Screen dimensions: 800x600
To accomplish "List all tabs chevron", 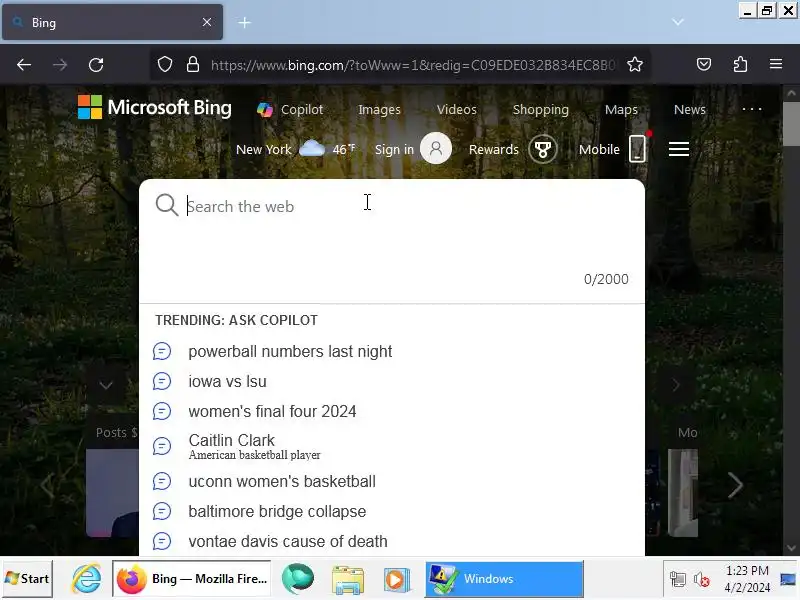I will tap(678, 22).
